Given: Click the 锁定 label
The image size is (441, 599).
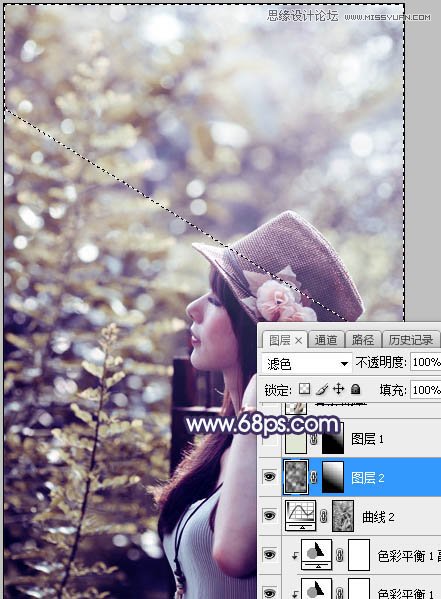Looking at the screenshot, I should [x=277, y=390].
